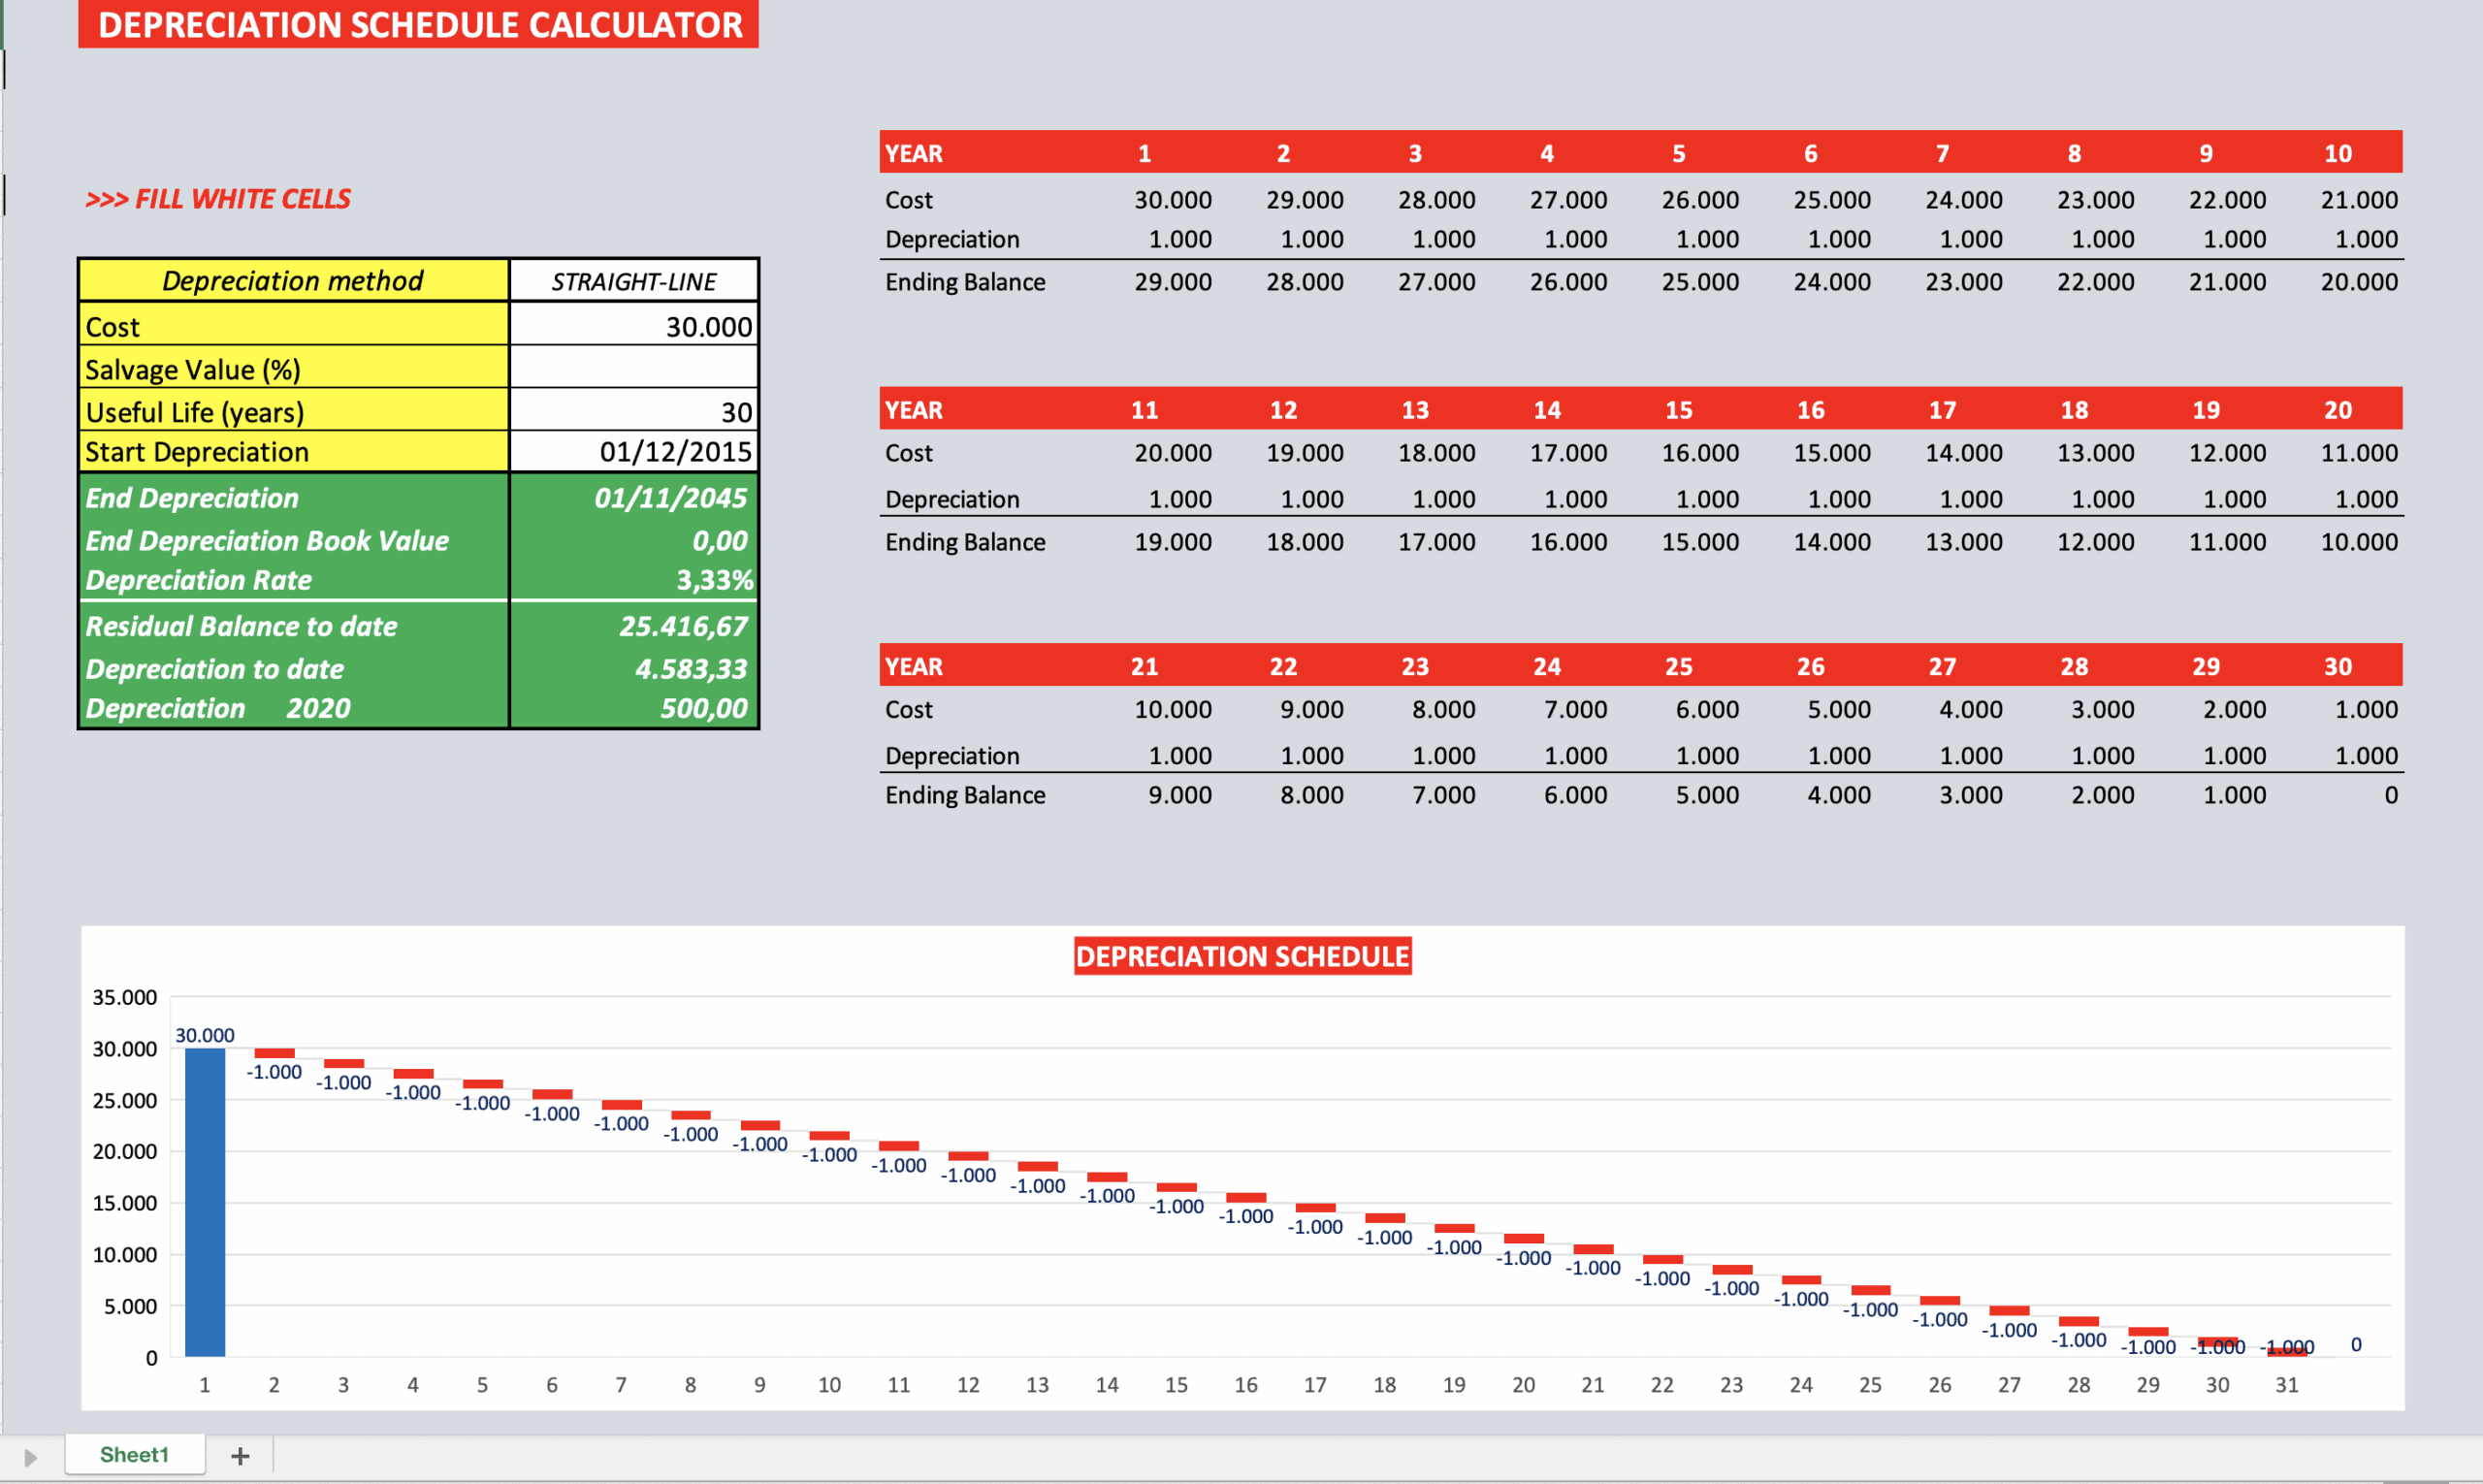Click the DEPRECIATION SCHEDULE CALCULATOR title banner

(419, 24)
